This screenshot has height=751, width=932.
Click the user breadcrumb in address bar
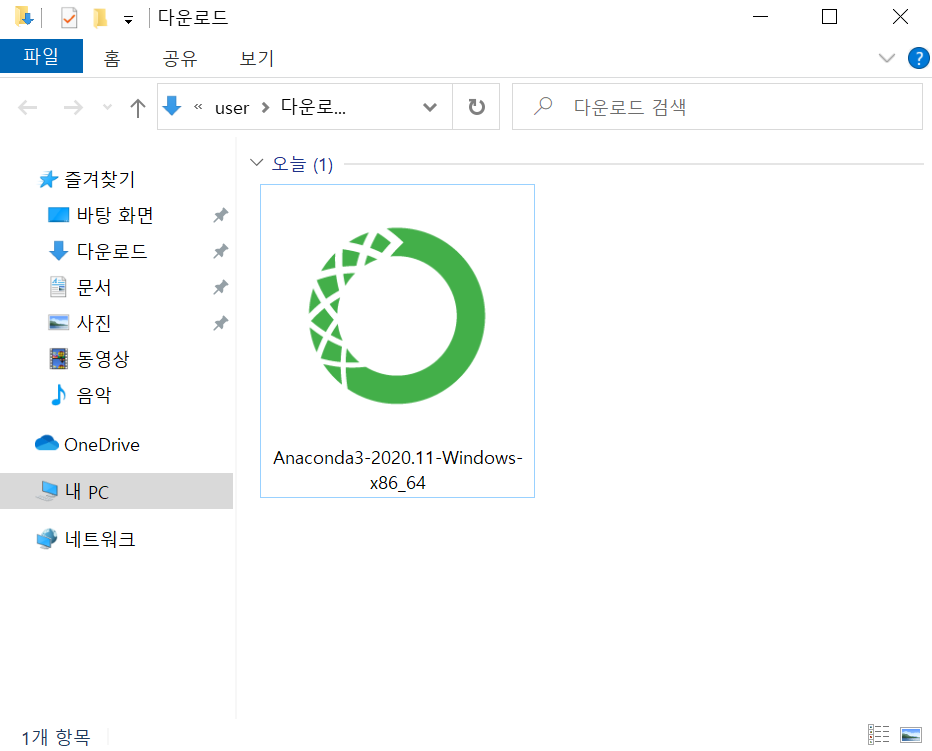pyautogui.click(x=232, y=108)
